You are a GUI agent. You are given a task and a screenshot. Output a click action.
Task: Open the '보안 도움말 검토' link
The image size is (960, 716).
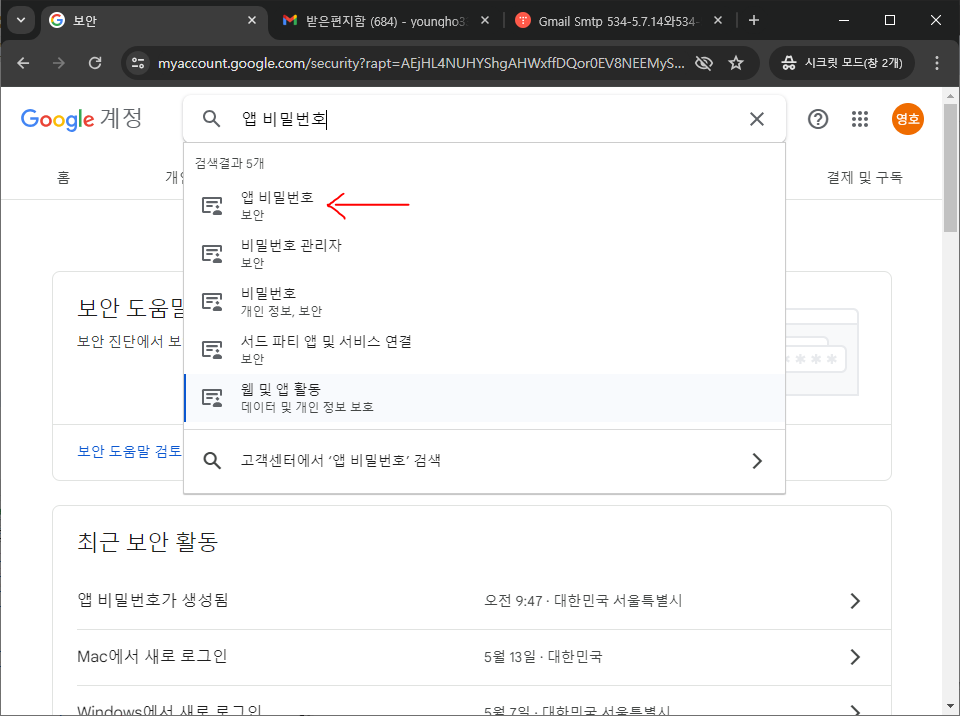pos(129,451)
